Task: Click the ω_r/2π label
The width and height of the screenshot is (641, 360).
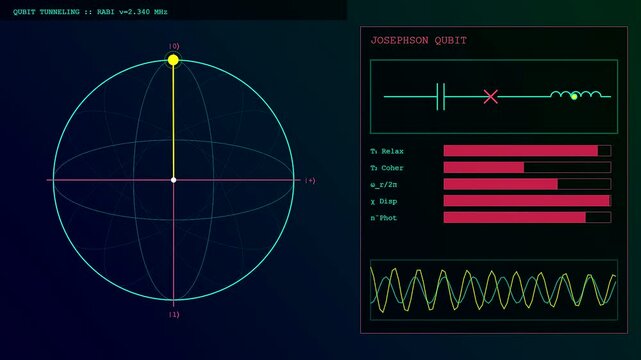Action: pos(383,185)
